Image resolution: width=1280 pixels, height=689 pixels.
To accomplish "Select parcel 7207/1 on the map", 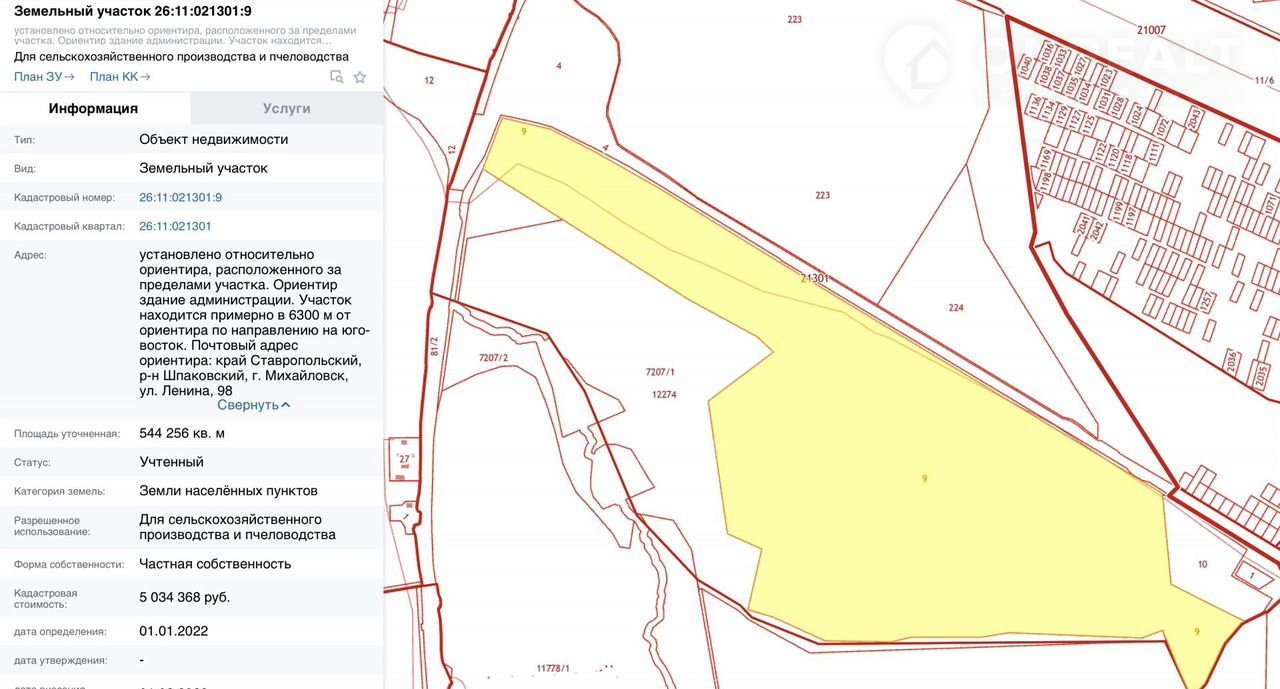I will [661, 372].
